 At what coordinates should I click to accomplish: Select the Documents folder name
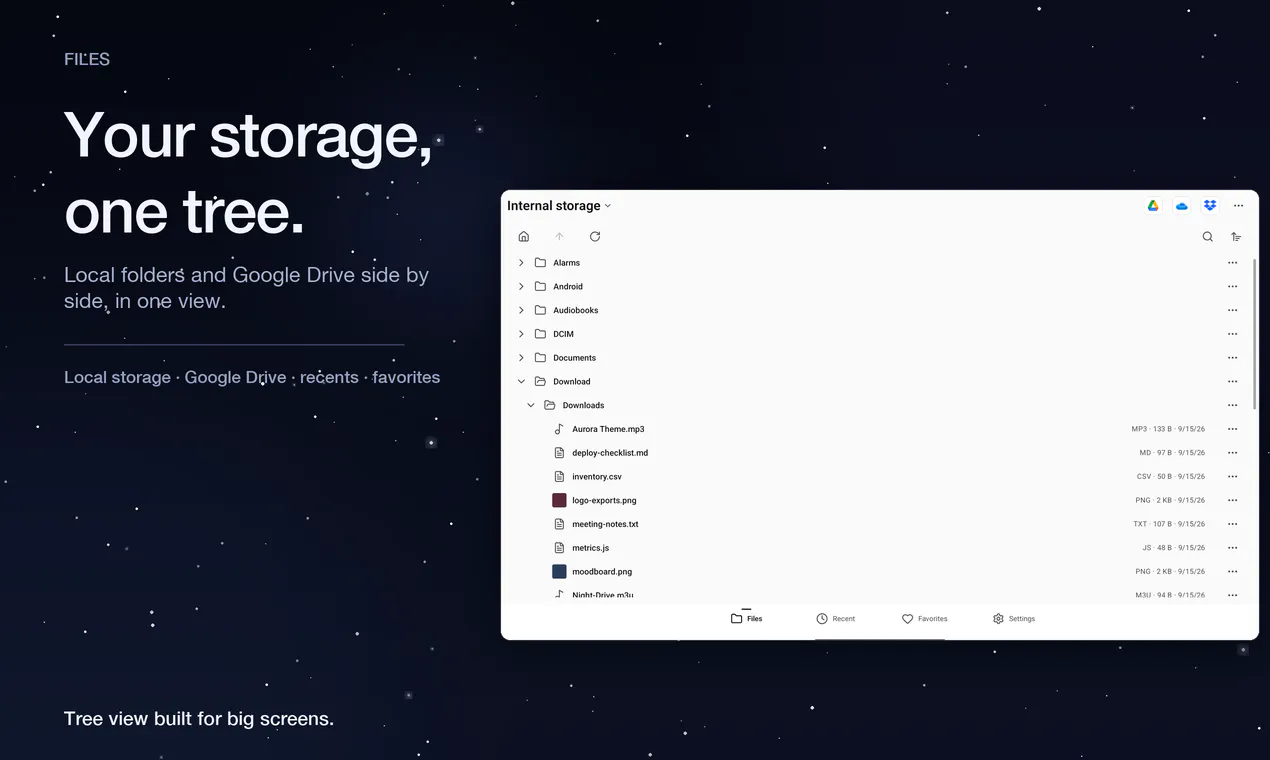pos(574,358)
